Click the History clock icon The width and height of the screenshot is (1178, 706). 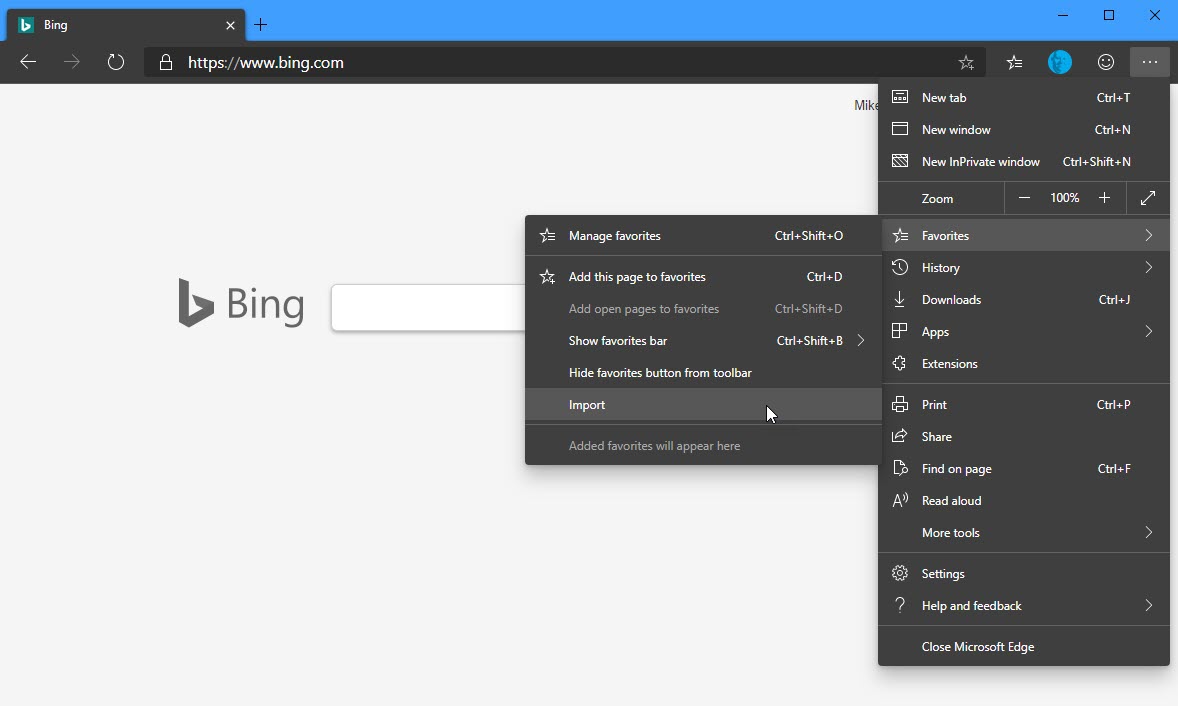pos(899,267)
